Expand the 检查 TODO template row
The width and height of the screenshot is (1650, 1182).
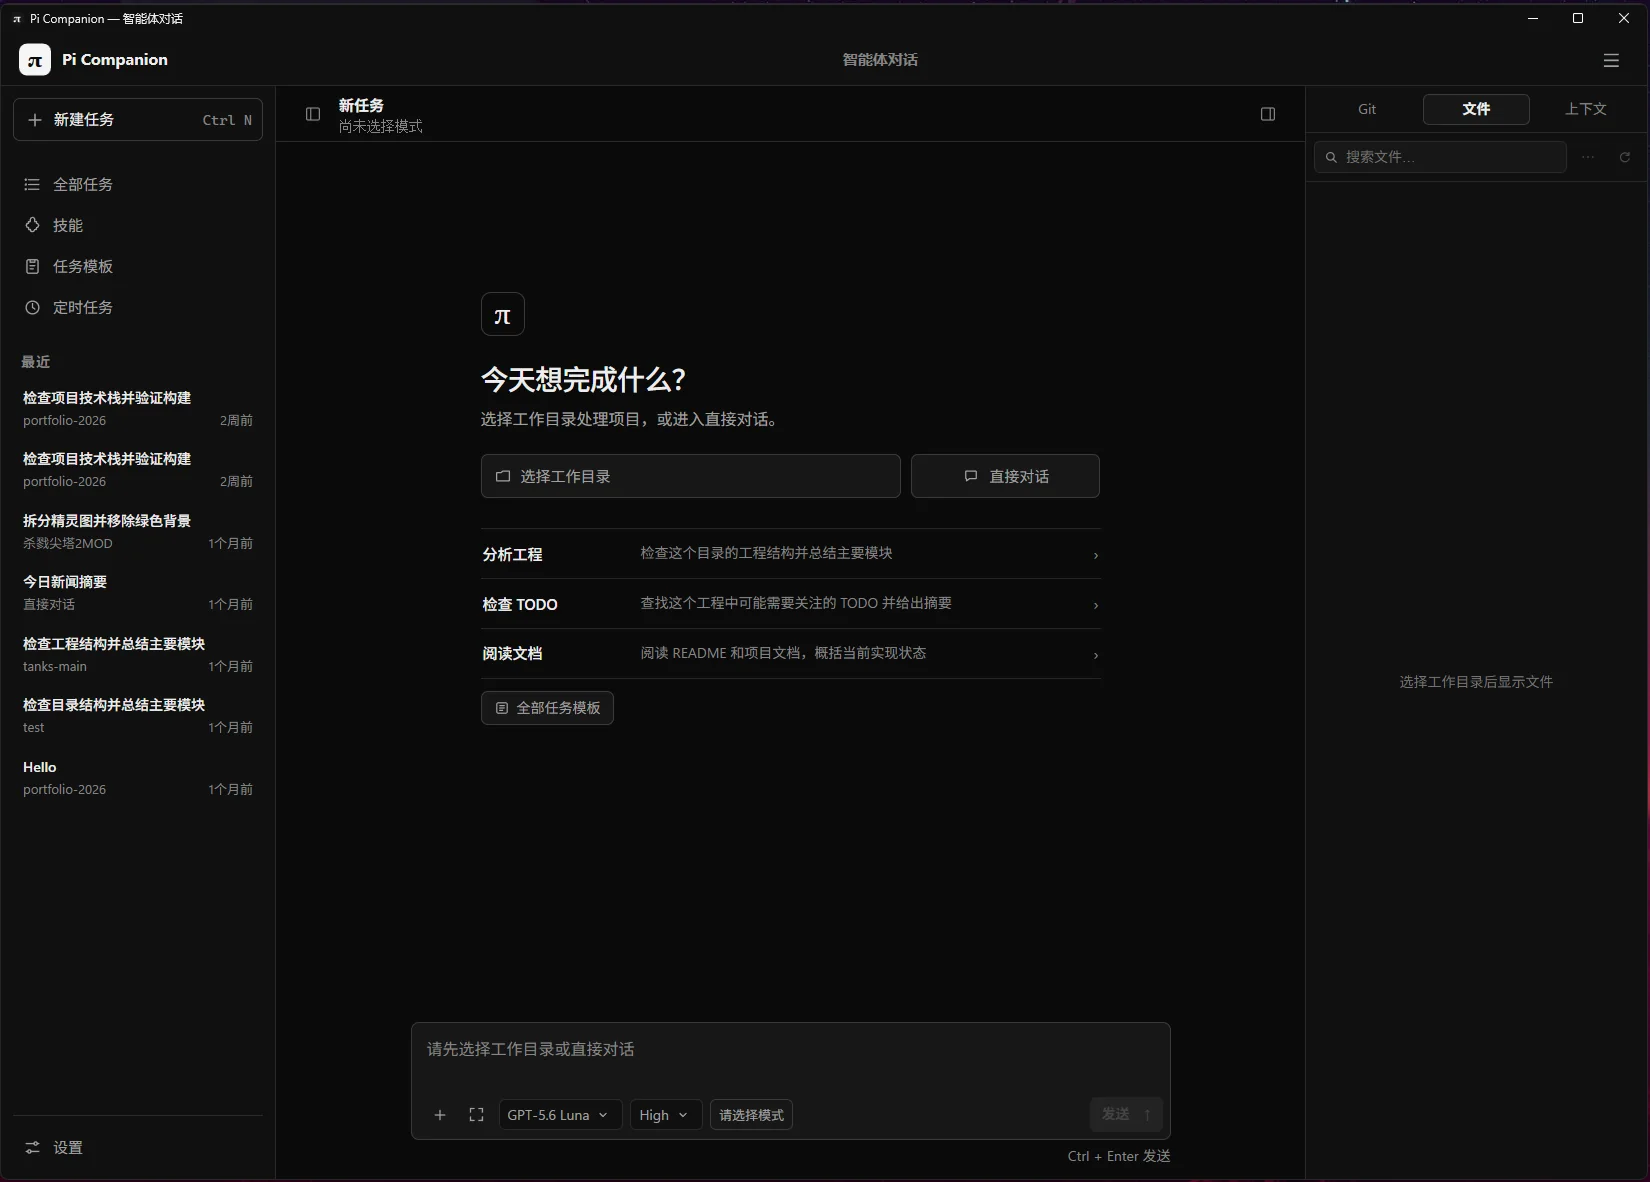pyautogui.click(x=791, y=604)
